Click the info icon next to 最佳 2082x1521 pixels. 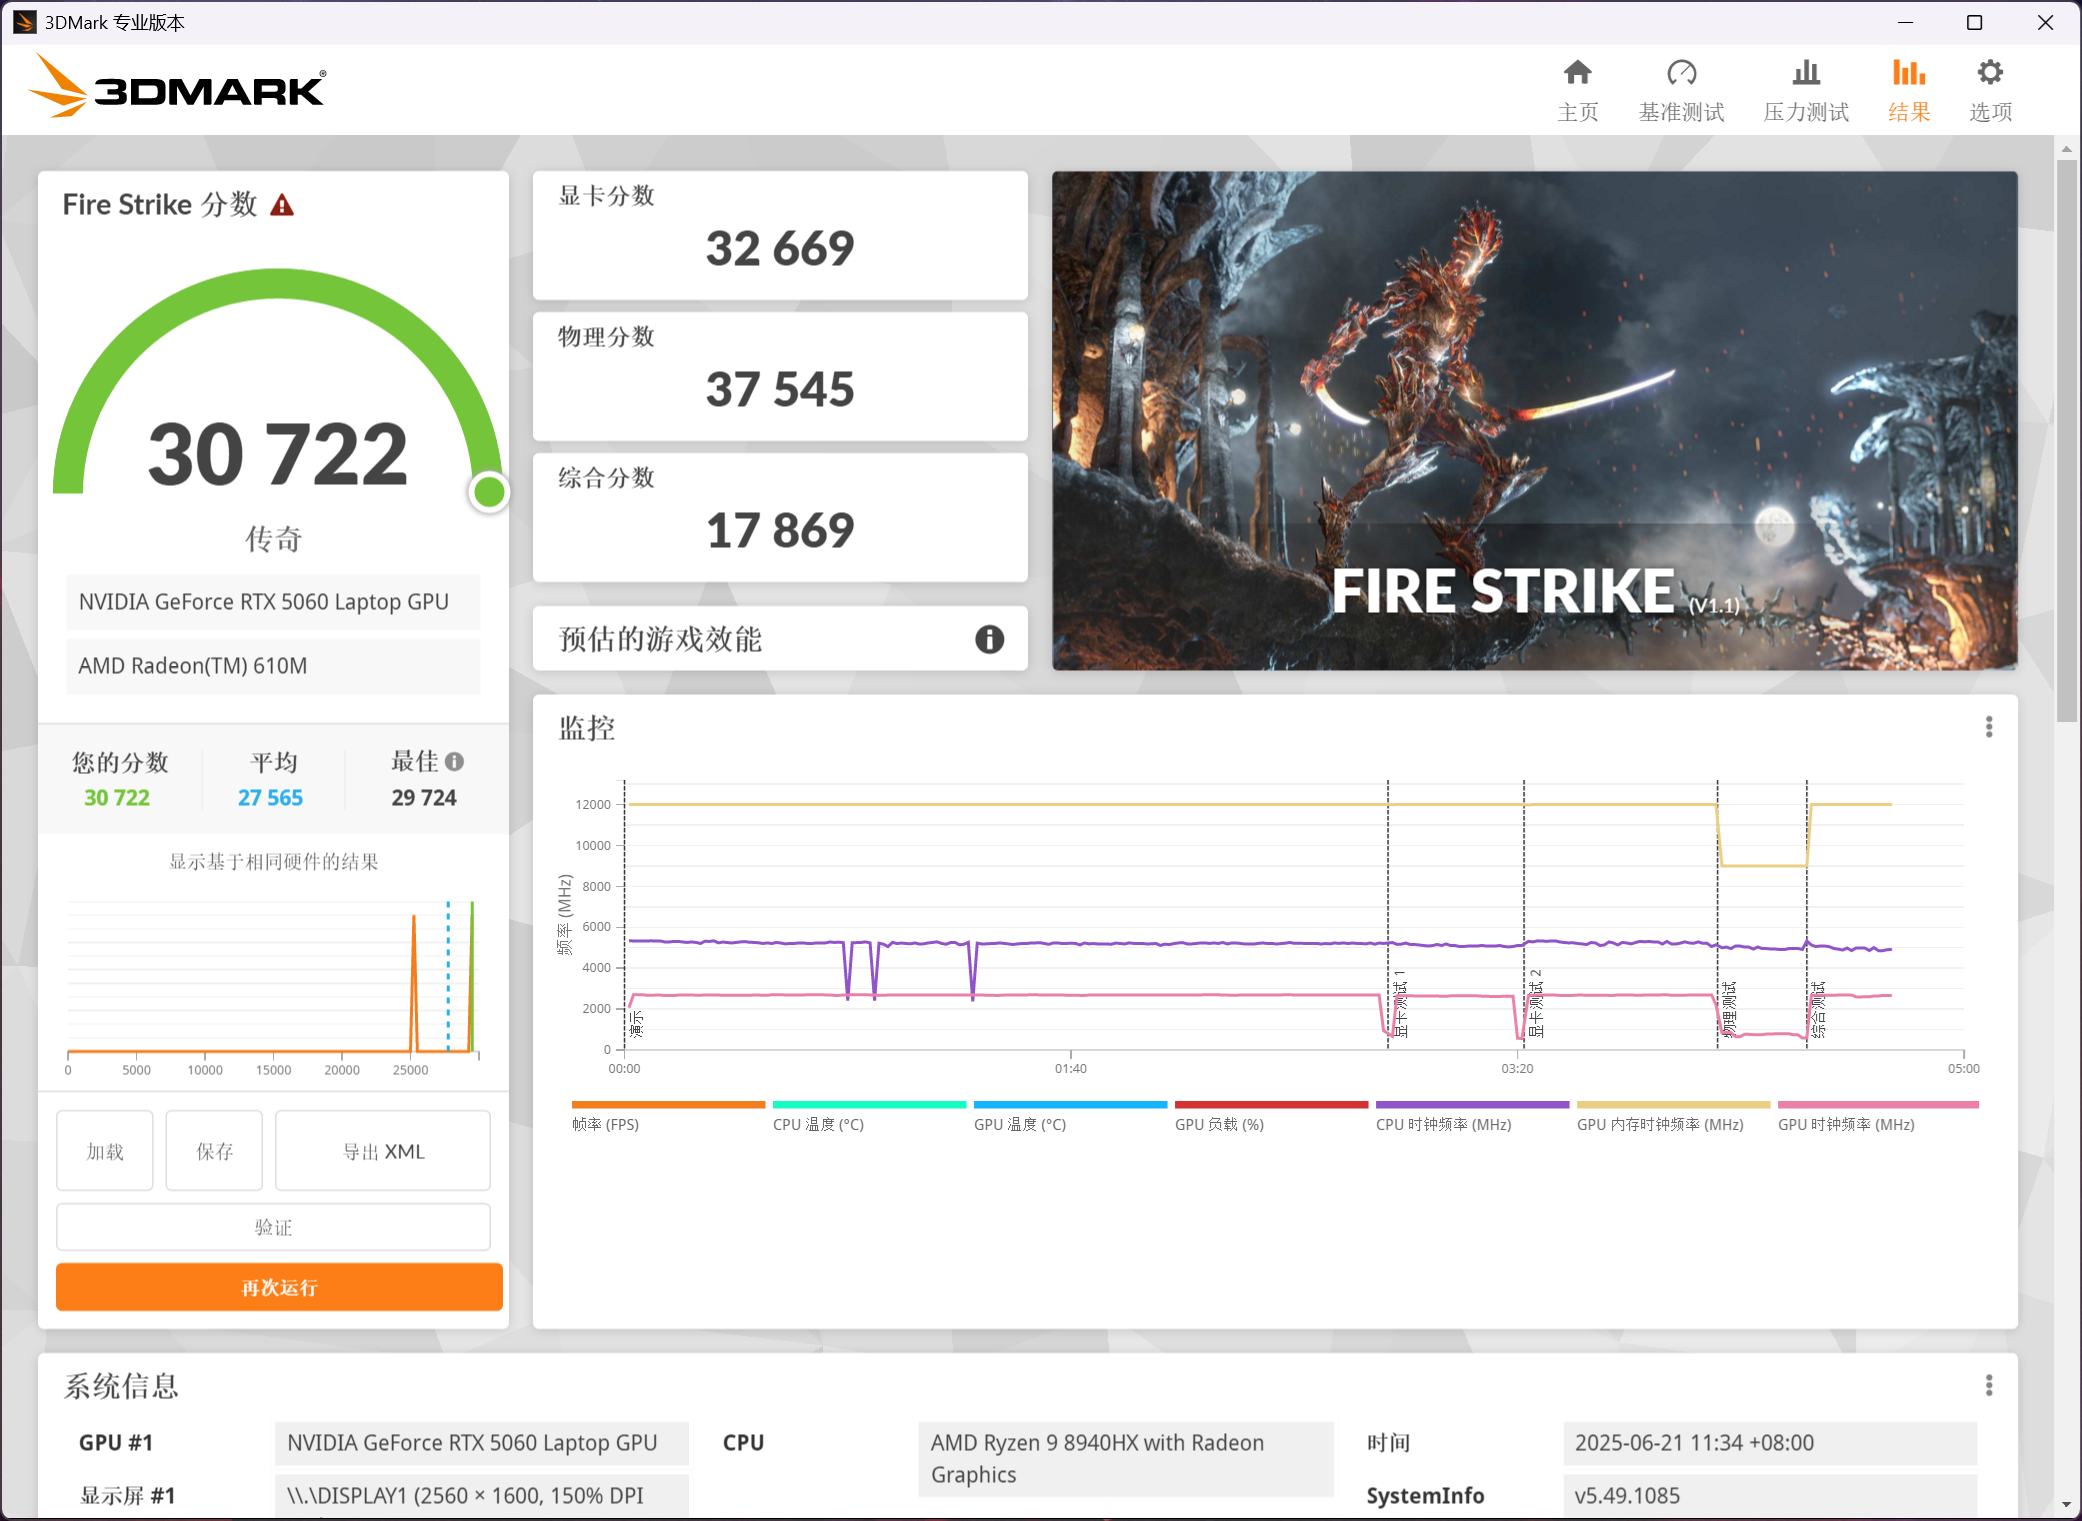(454, 762)
